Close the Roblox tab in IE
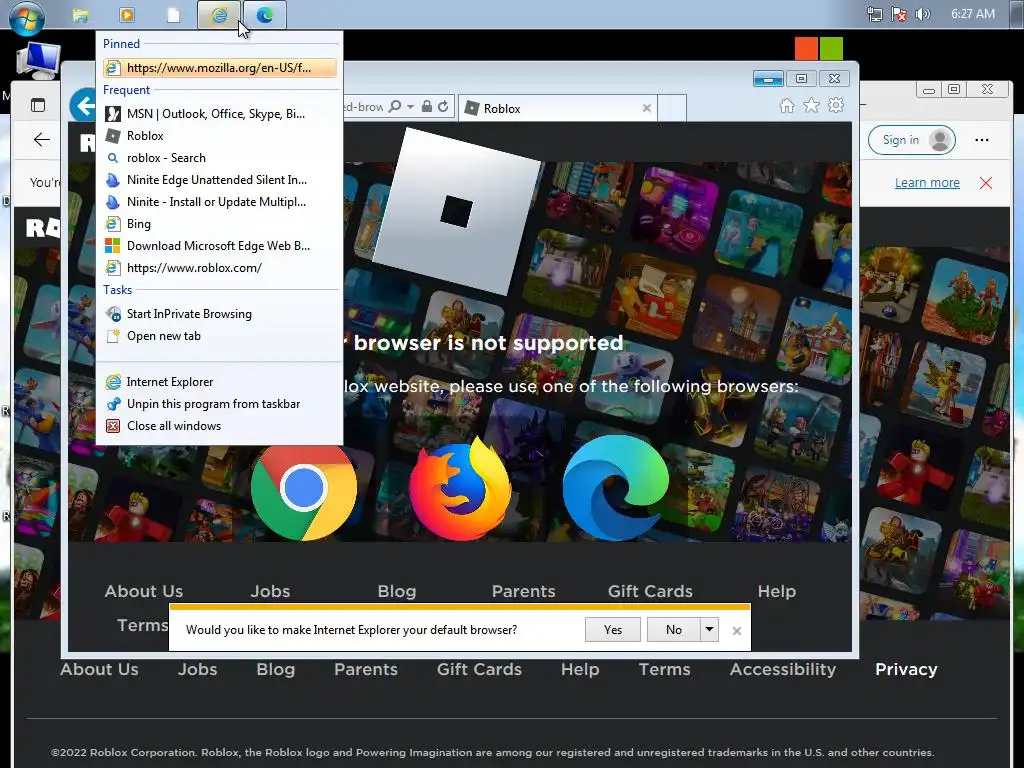 [x=647, y=108]
